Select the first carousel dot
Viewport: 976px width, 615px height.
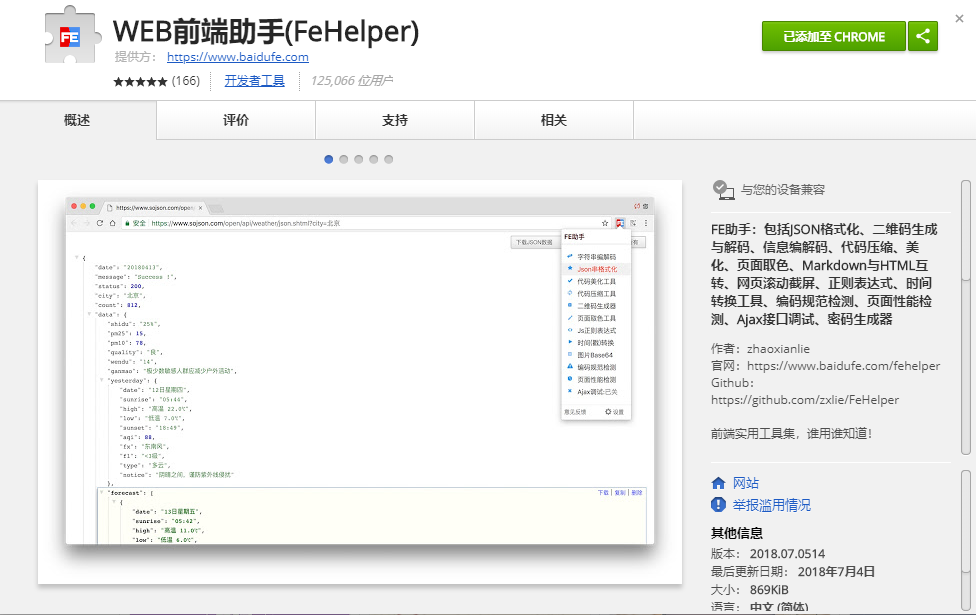pyautogui.click(x=329, y=159)
